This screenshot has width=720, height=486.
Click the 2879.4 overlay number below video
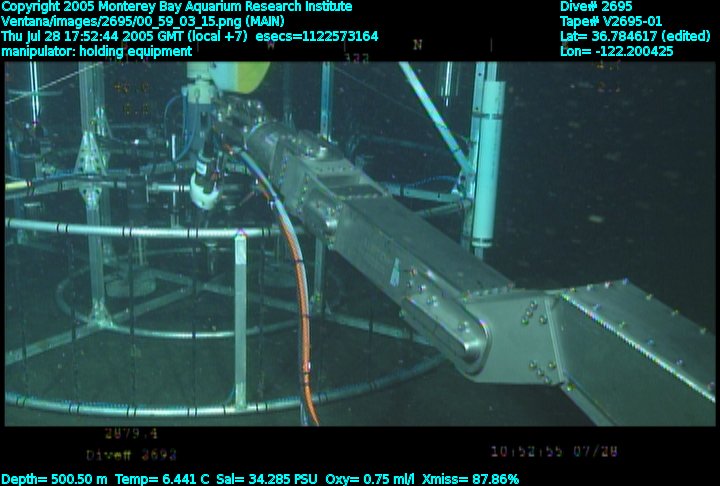click(x=131, y=433)
